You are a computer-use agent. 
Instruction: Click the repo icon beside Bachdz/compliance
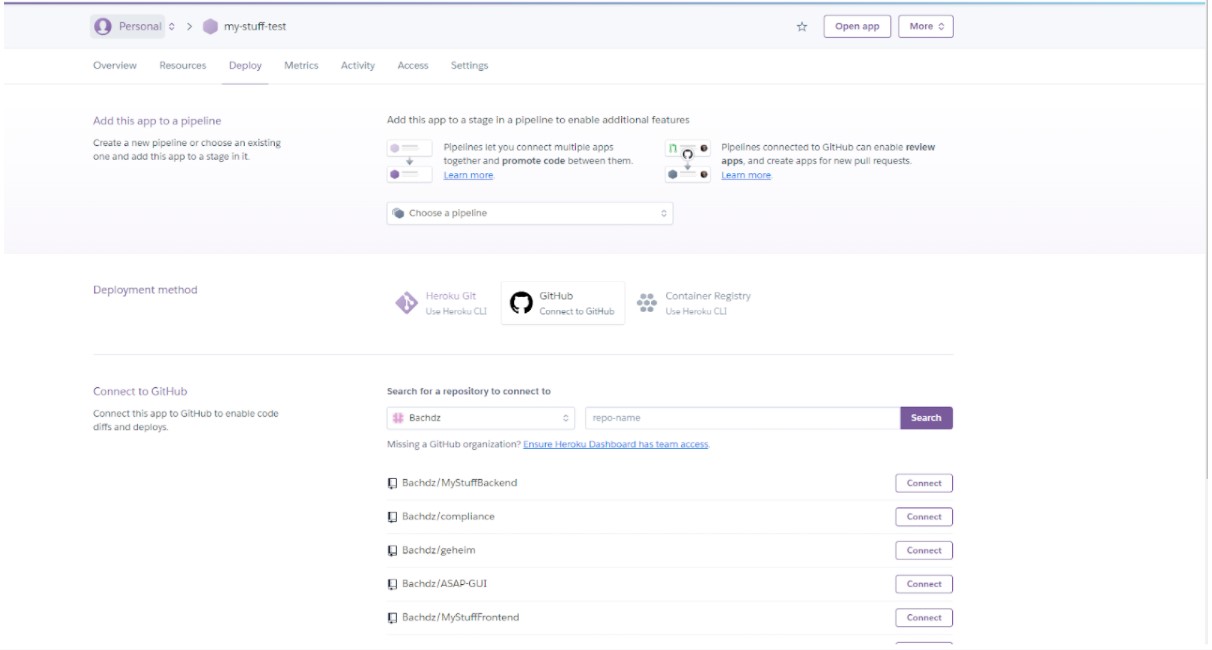[x=392, y=517]
